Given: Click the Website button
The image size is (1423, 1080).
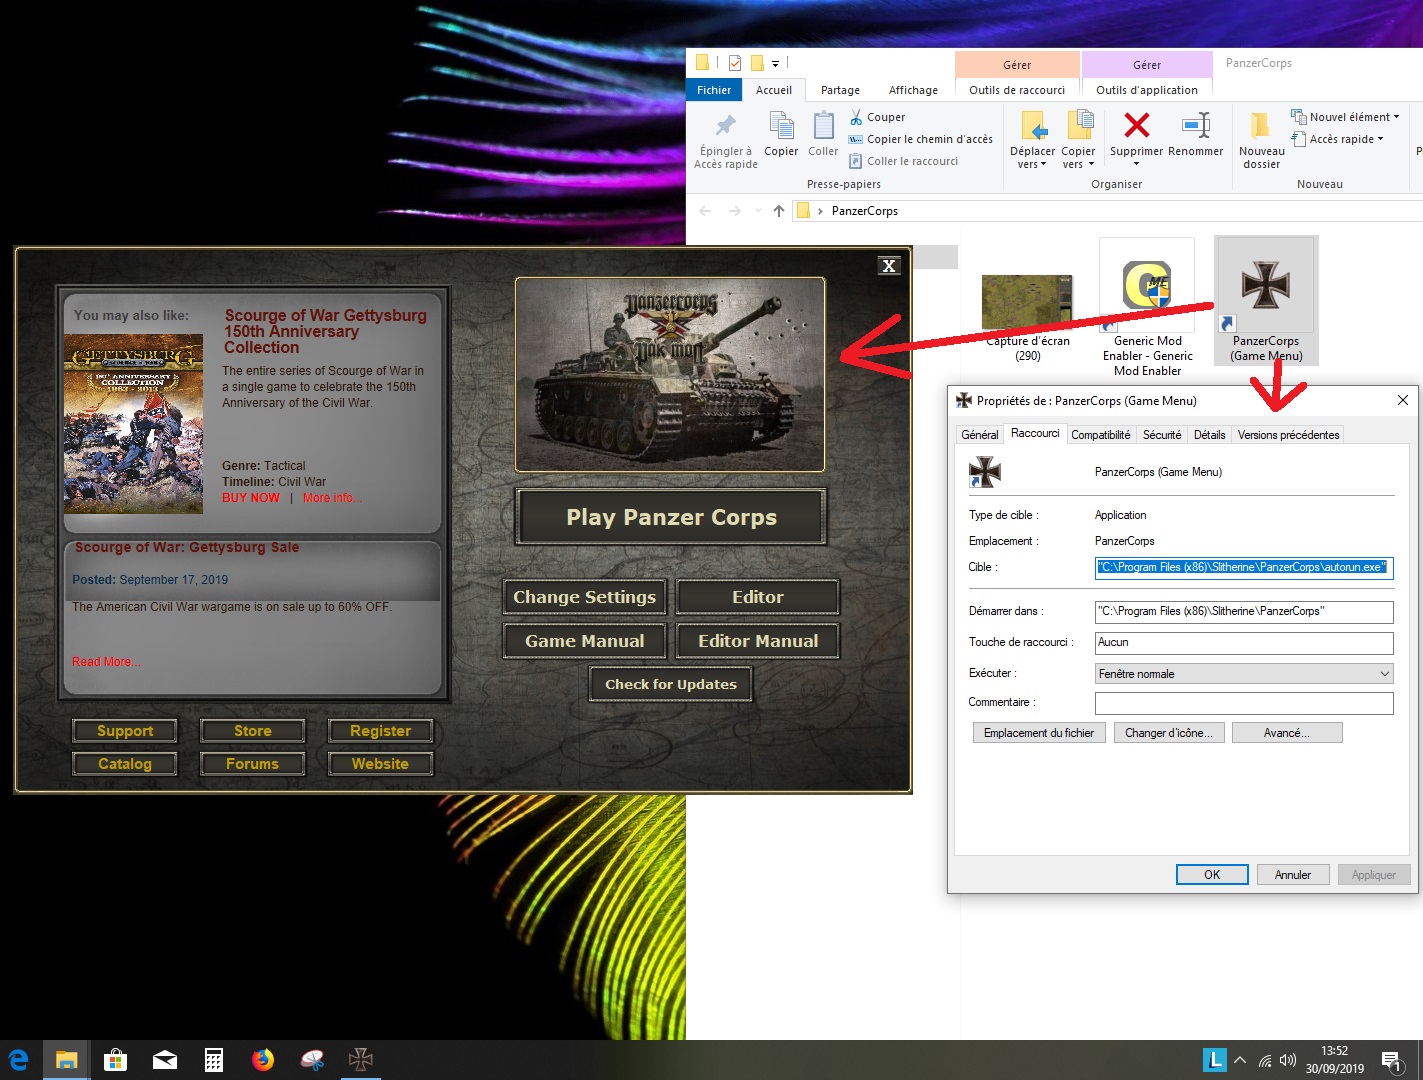Looking at the screenshot, I should tap(380, 764).
